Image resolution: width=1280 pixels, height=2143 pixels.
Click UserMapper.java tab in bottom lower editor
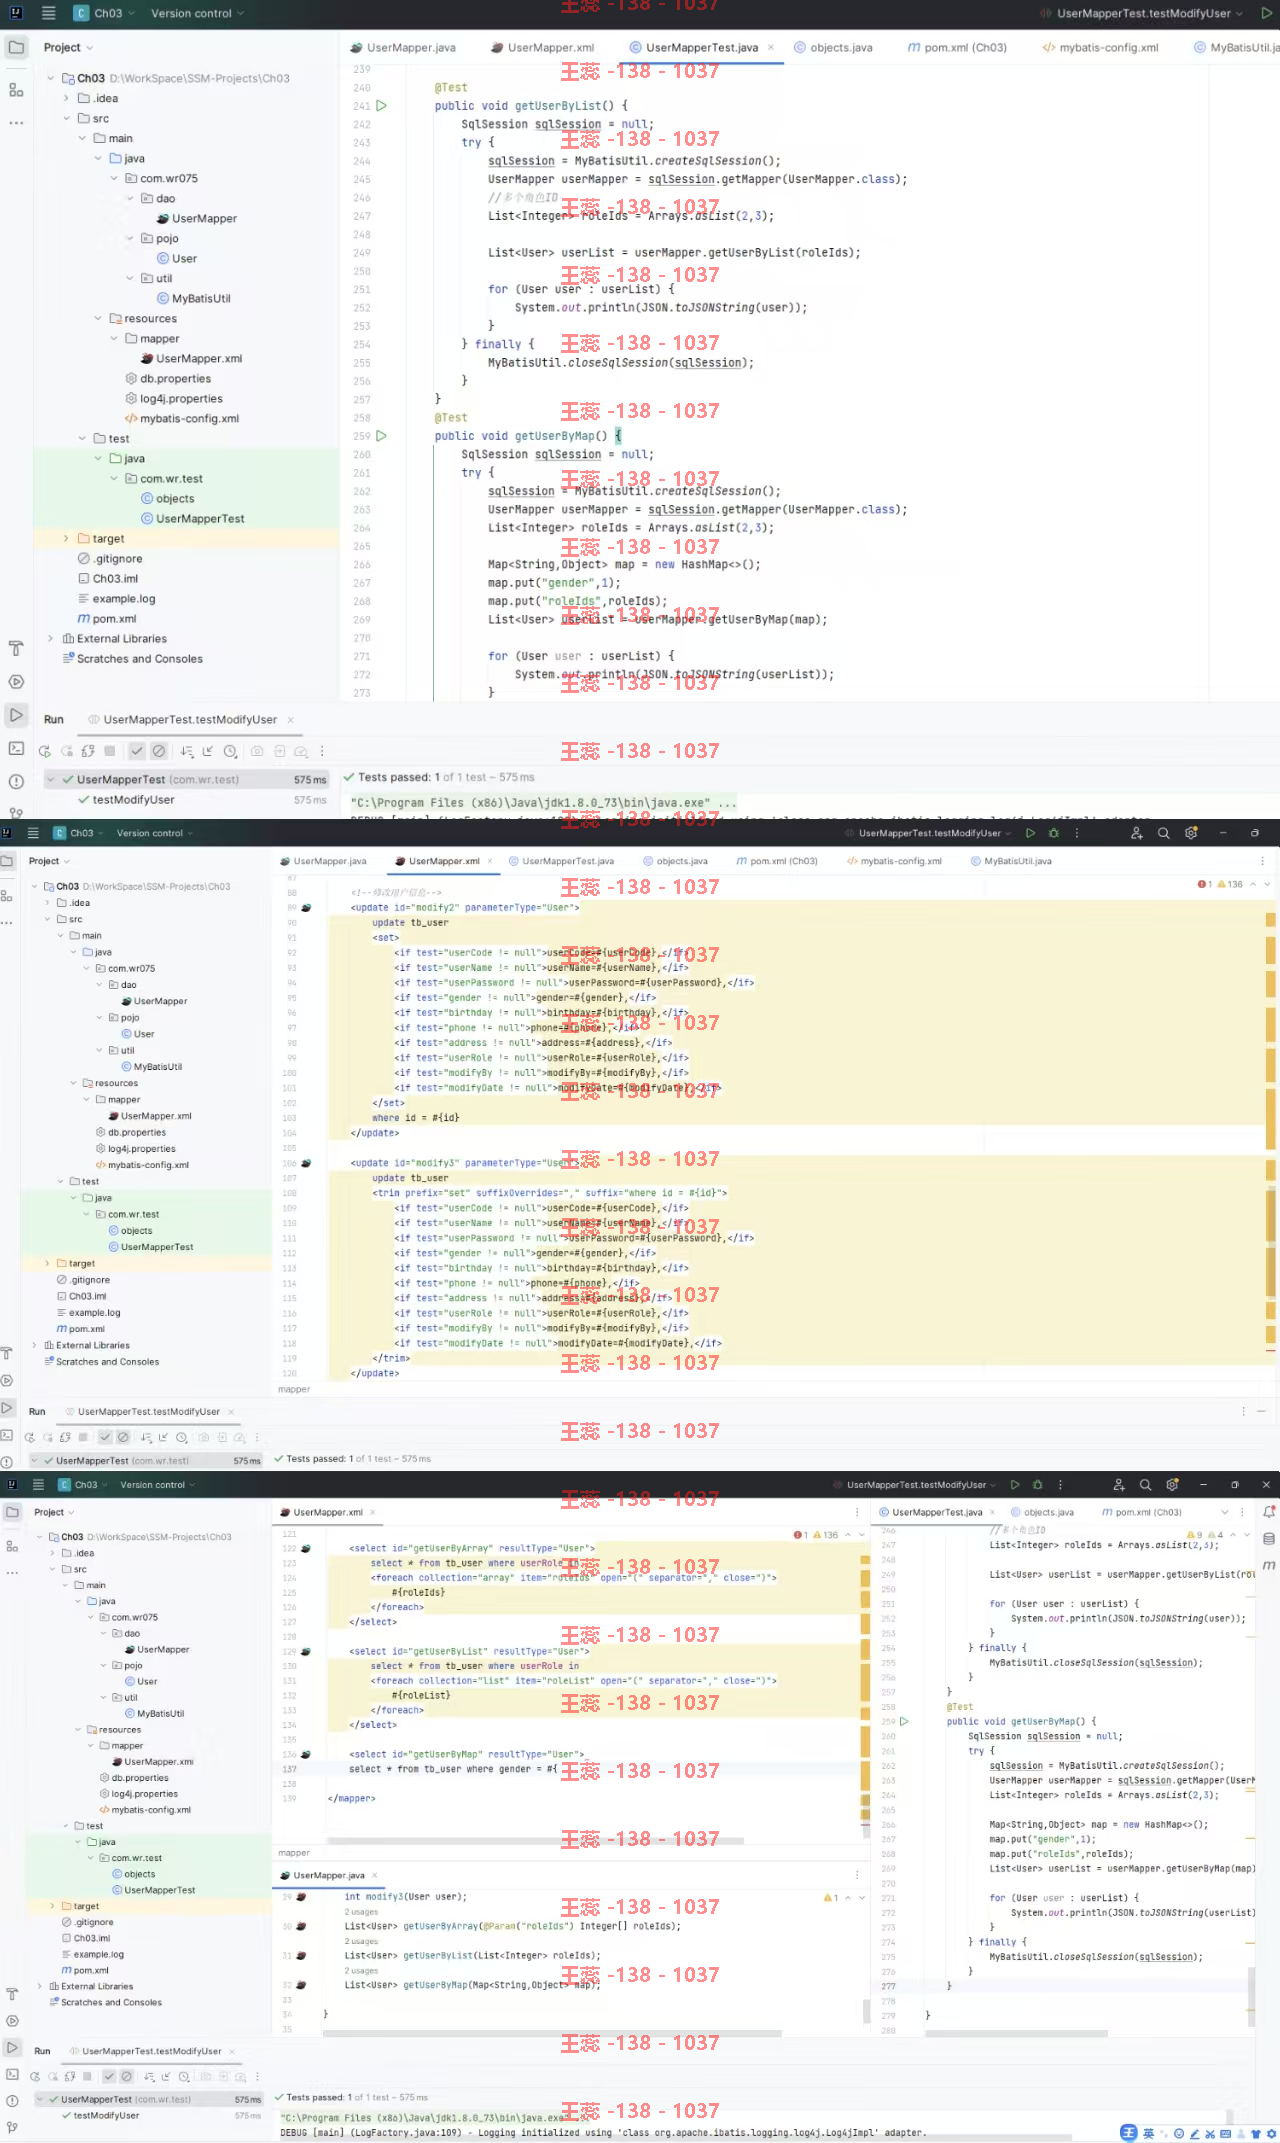point(323,1875)
